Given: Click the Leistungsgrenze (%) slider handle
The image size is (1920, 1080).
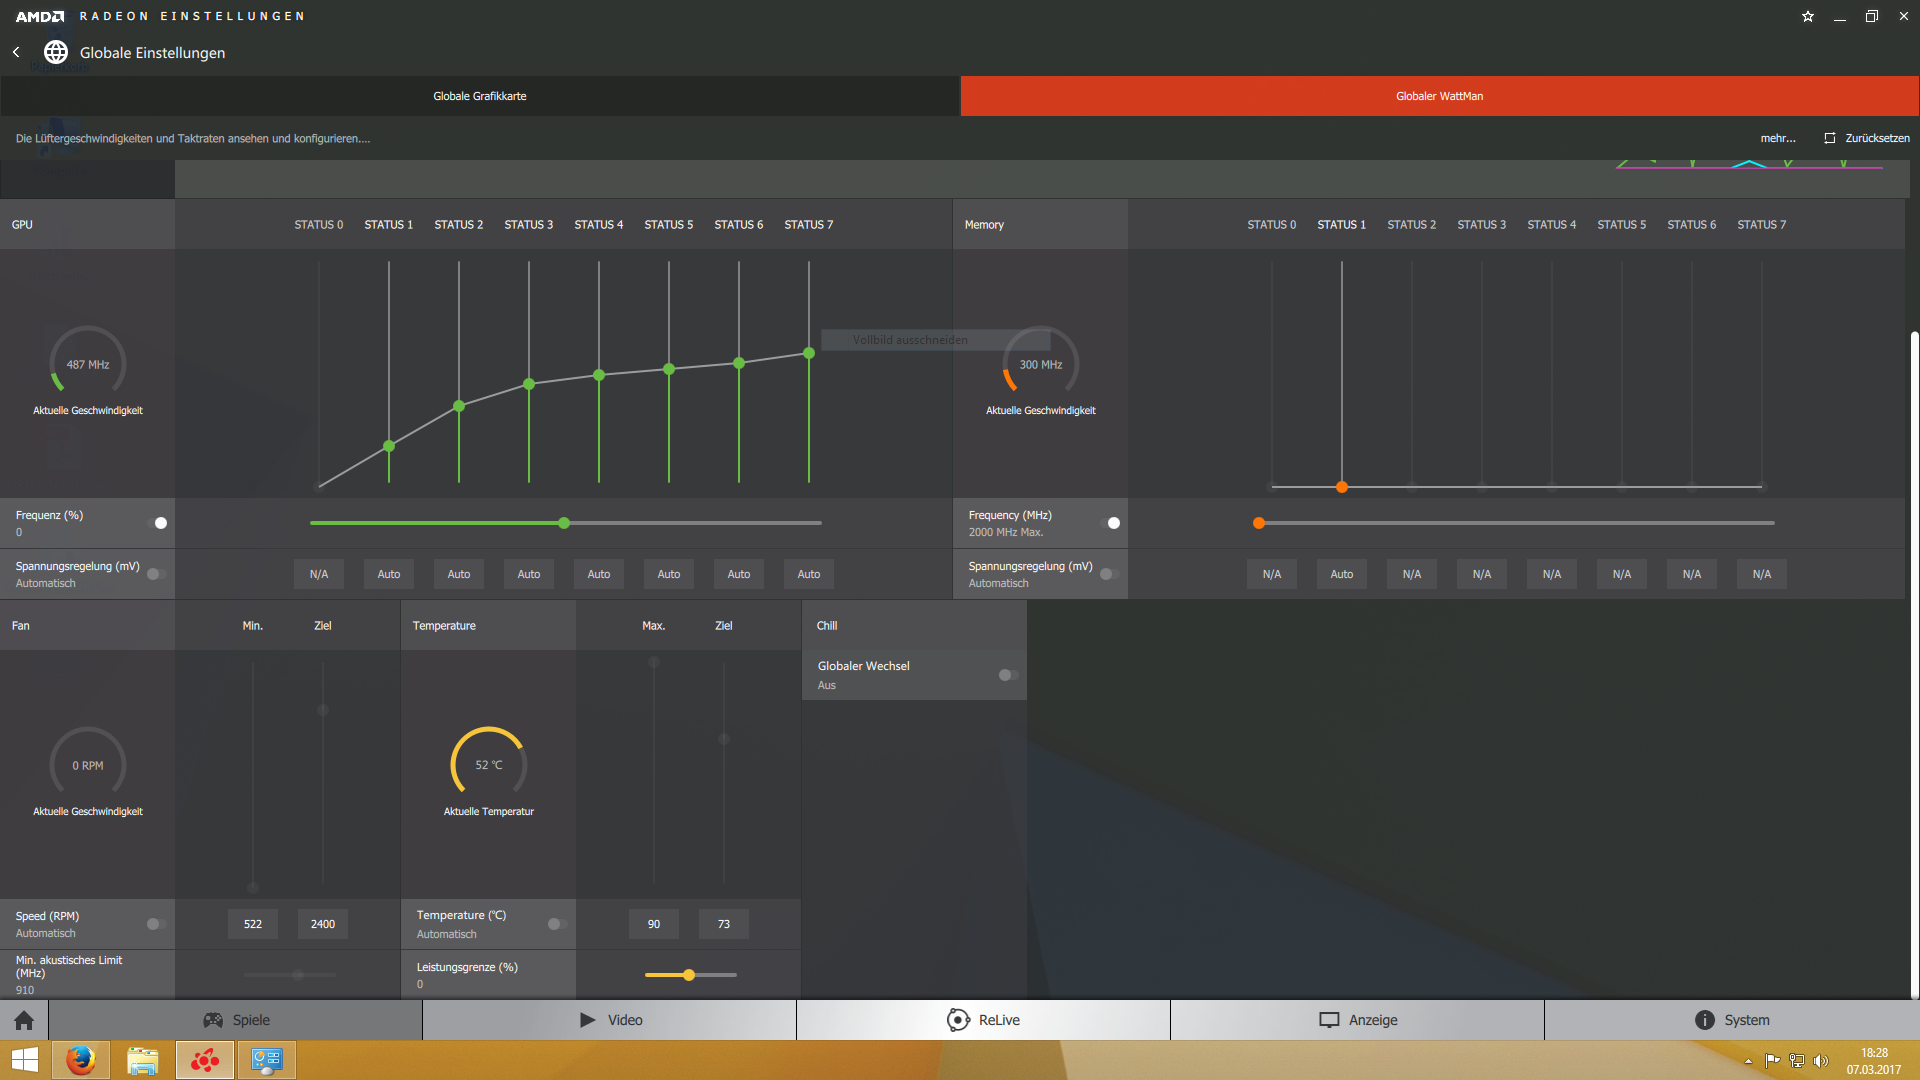Looking at the screenshot, I should coord(689,975).
